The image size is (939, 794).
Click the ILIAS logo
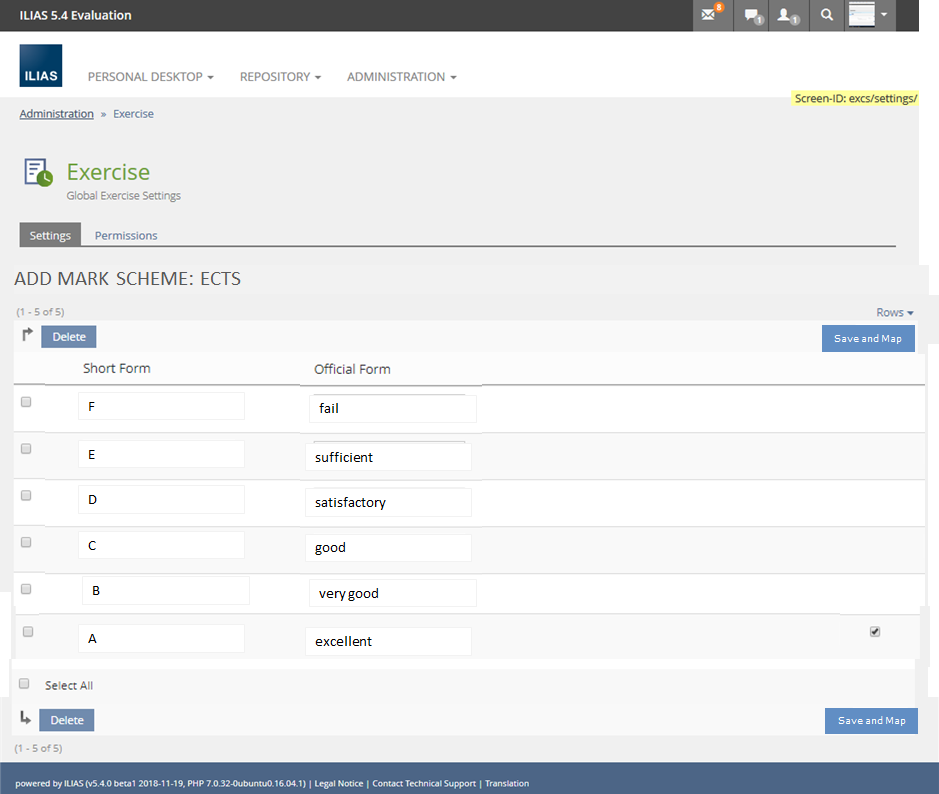40,65
